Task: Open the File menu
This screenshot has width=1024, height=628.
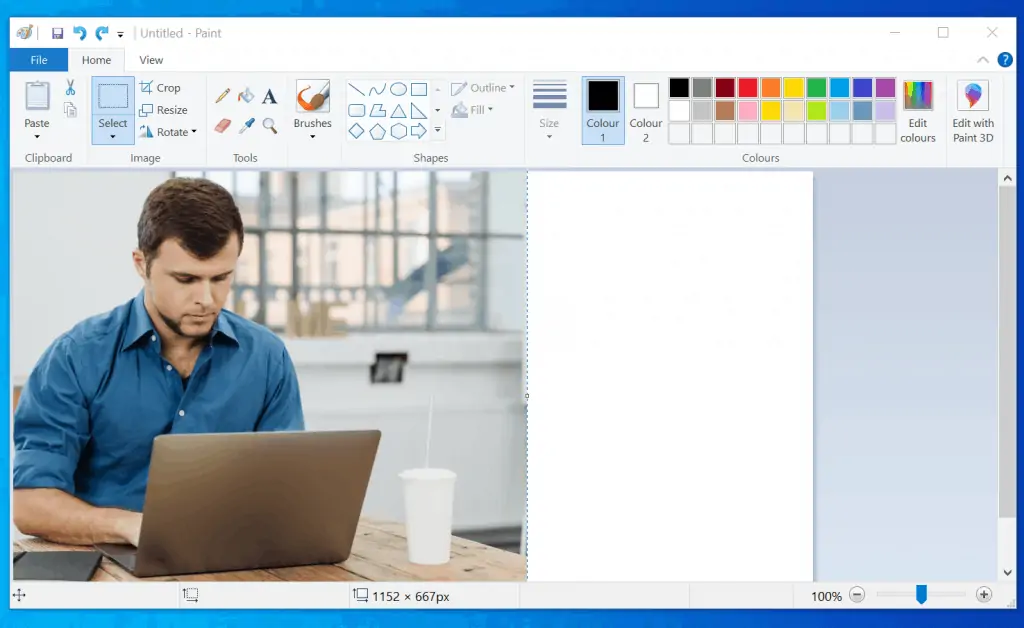Action: point(37,59)
